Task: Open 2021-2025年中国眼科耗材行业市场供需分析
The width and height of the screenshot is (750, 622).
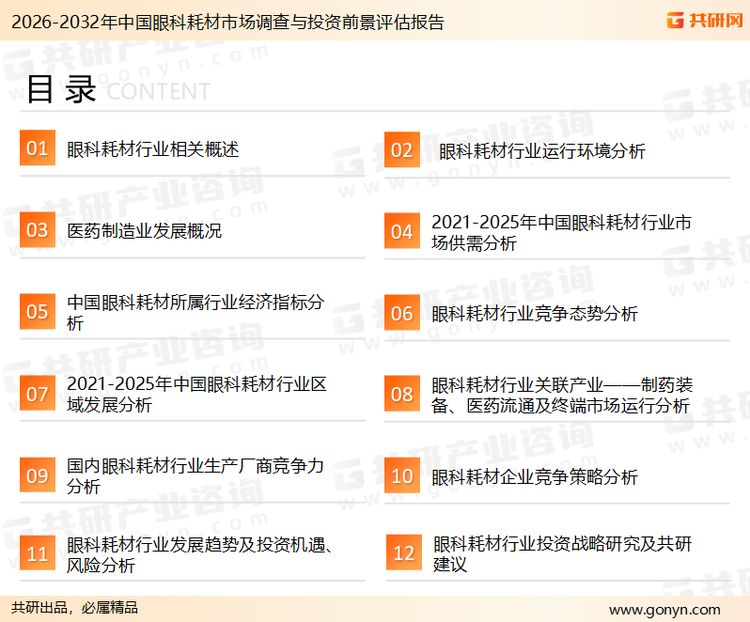Action: coord(561,232)
